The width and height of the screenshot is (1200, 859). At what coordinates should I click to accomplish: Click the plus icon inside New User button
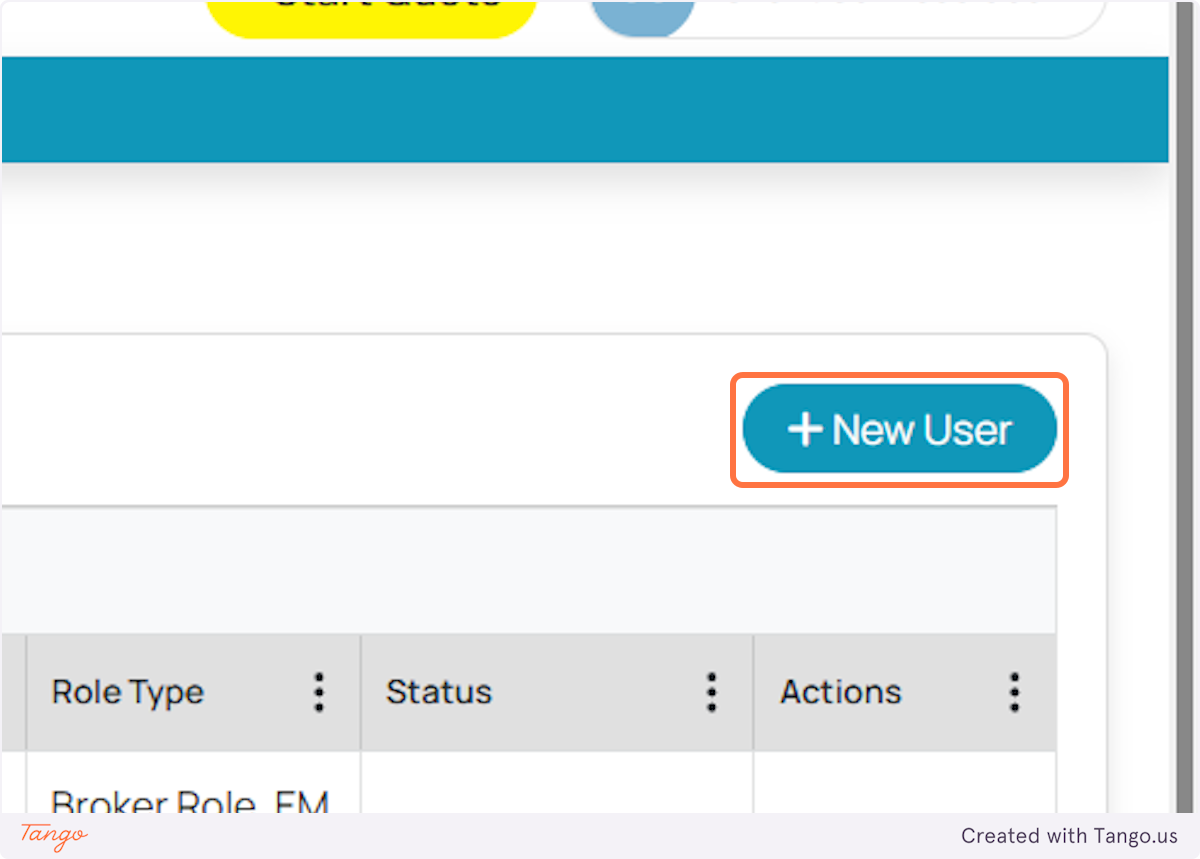(806, 429)
